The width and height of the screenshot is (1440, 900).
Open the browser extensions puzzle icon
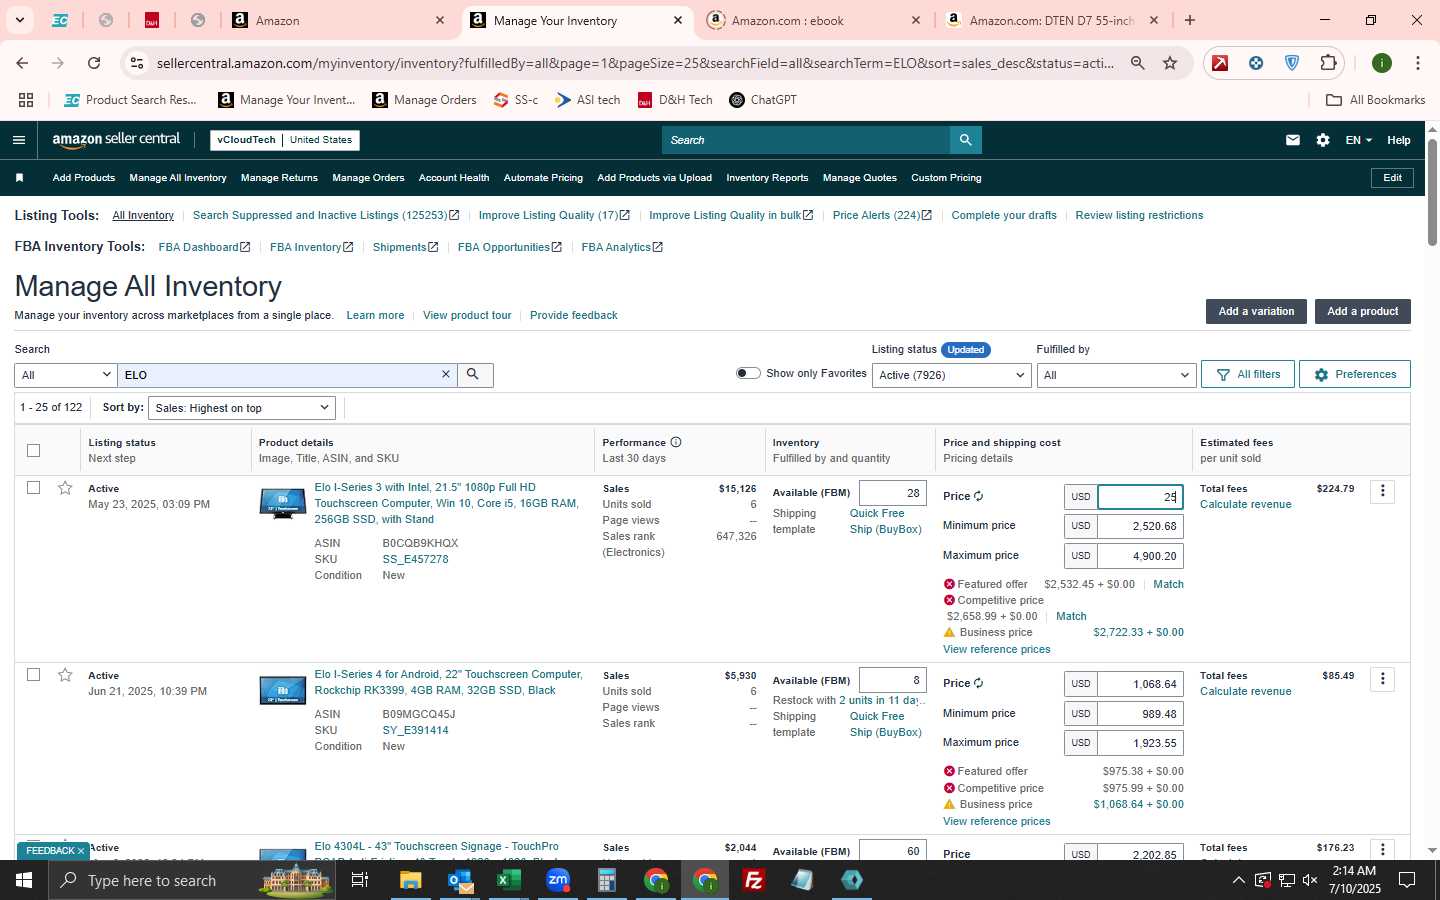point(1328,63)
